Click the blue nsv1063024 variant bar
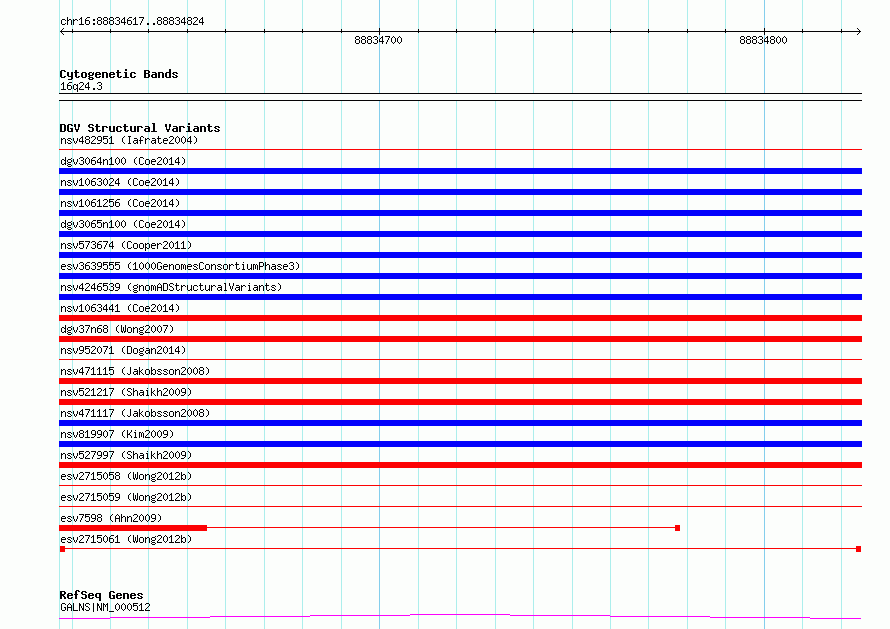 point(460,192)
